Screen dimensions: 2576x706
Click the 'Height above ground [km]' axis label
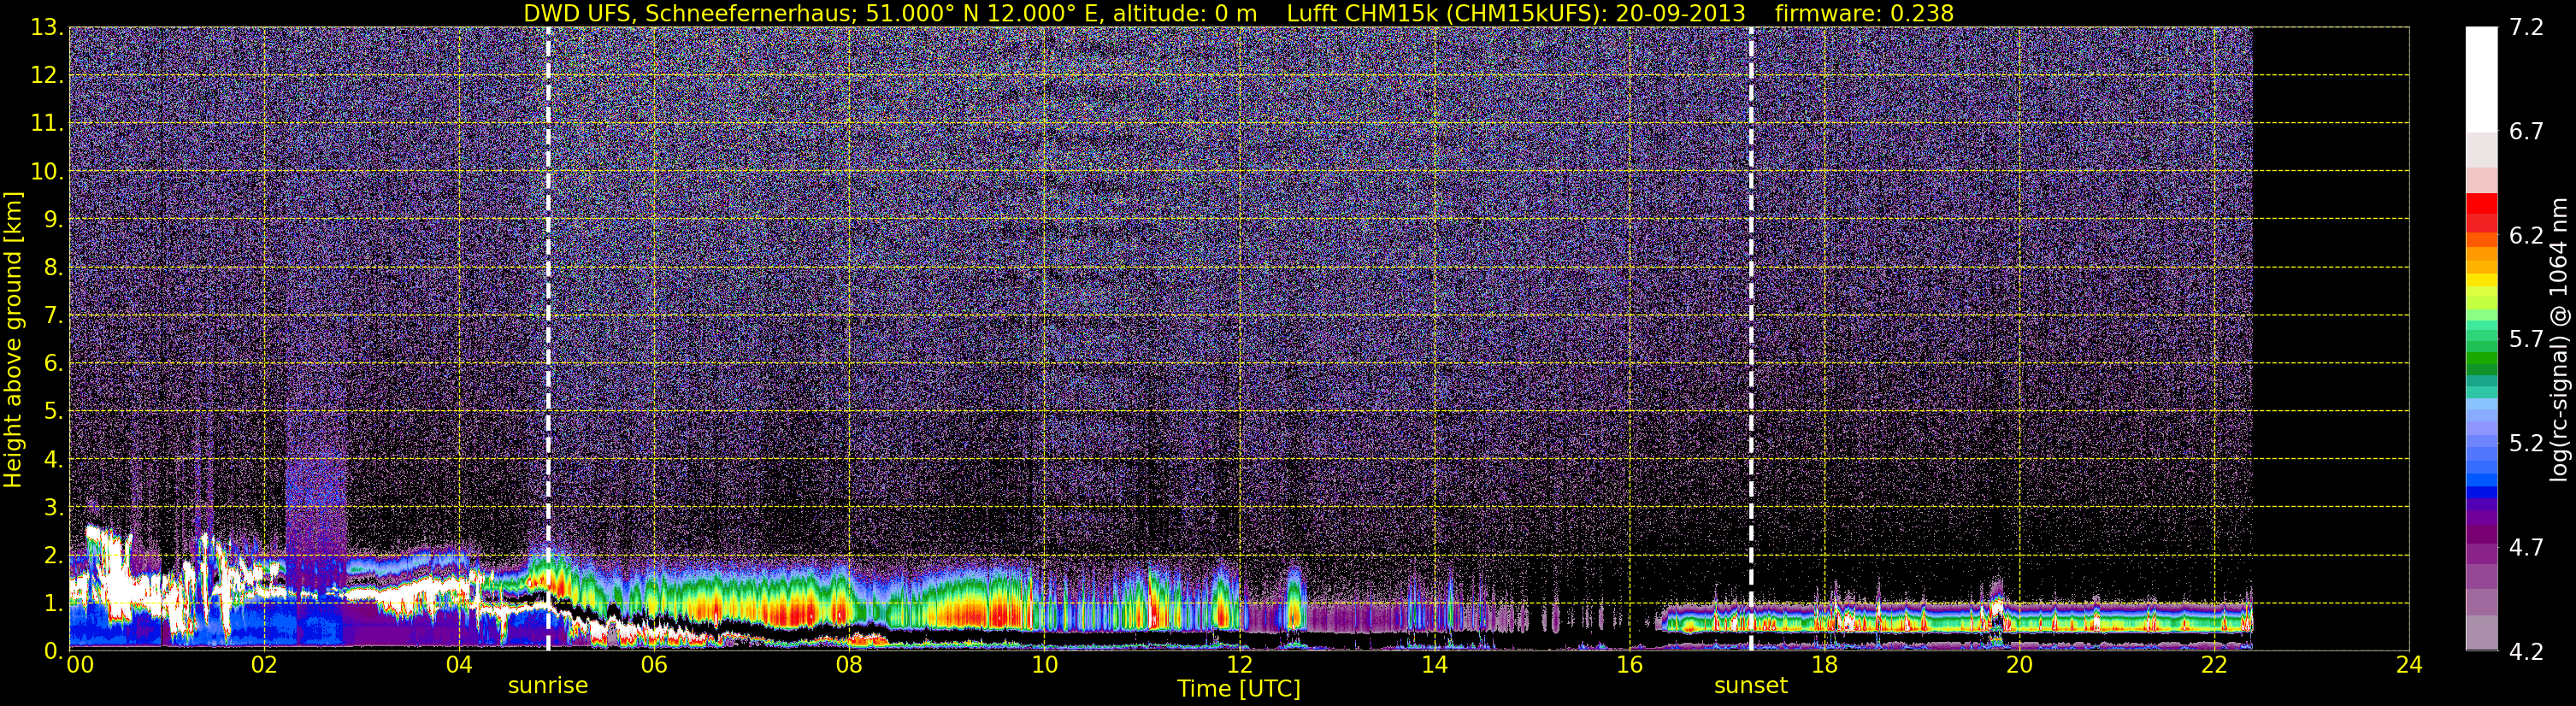point(13,339)
